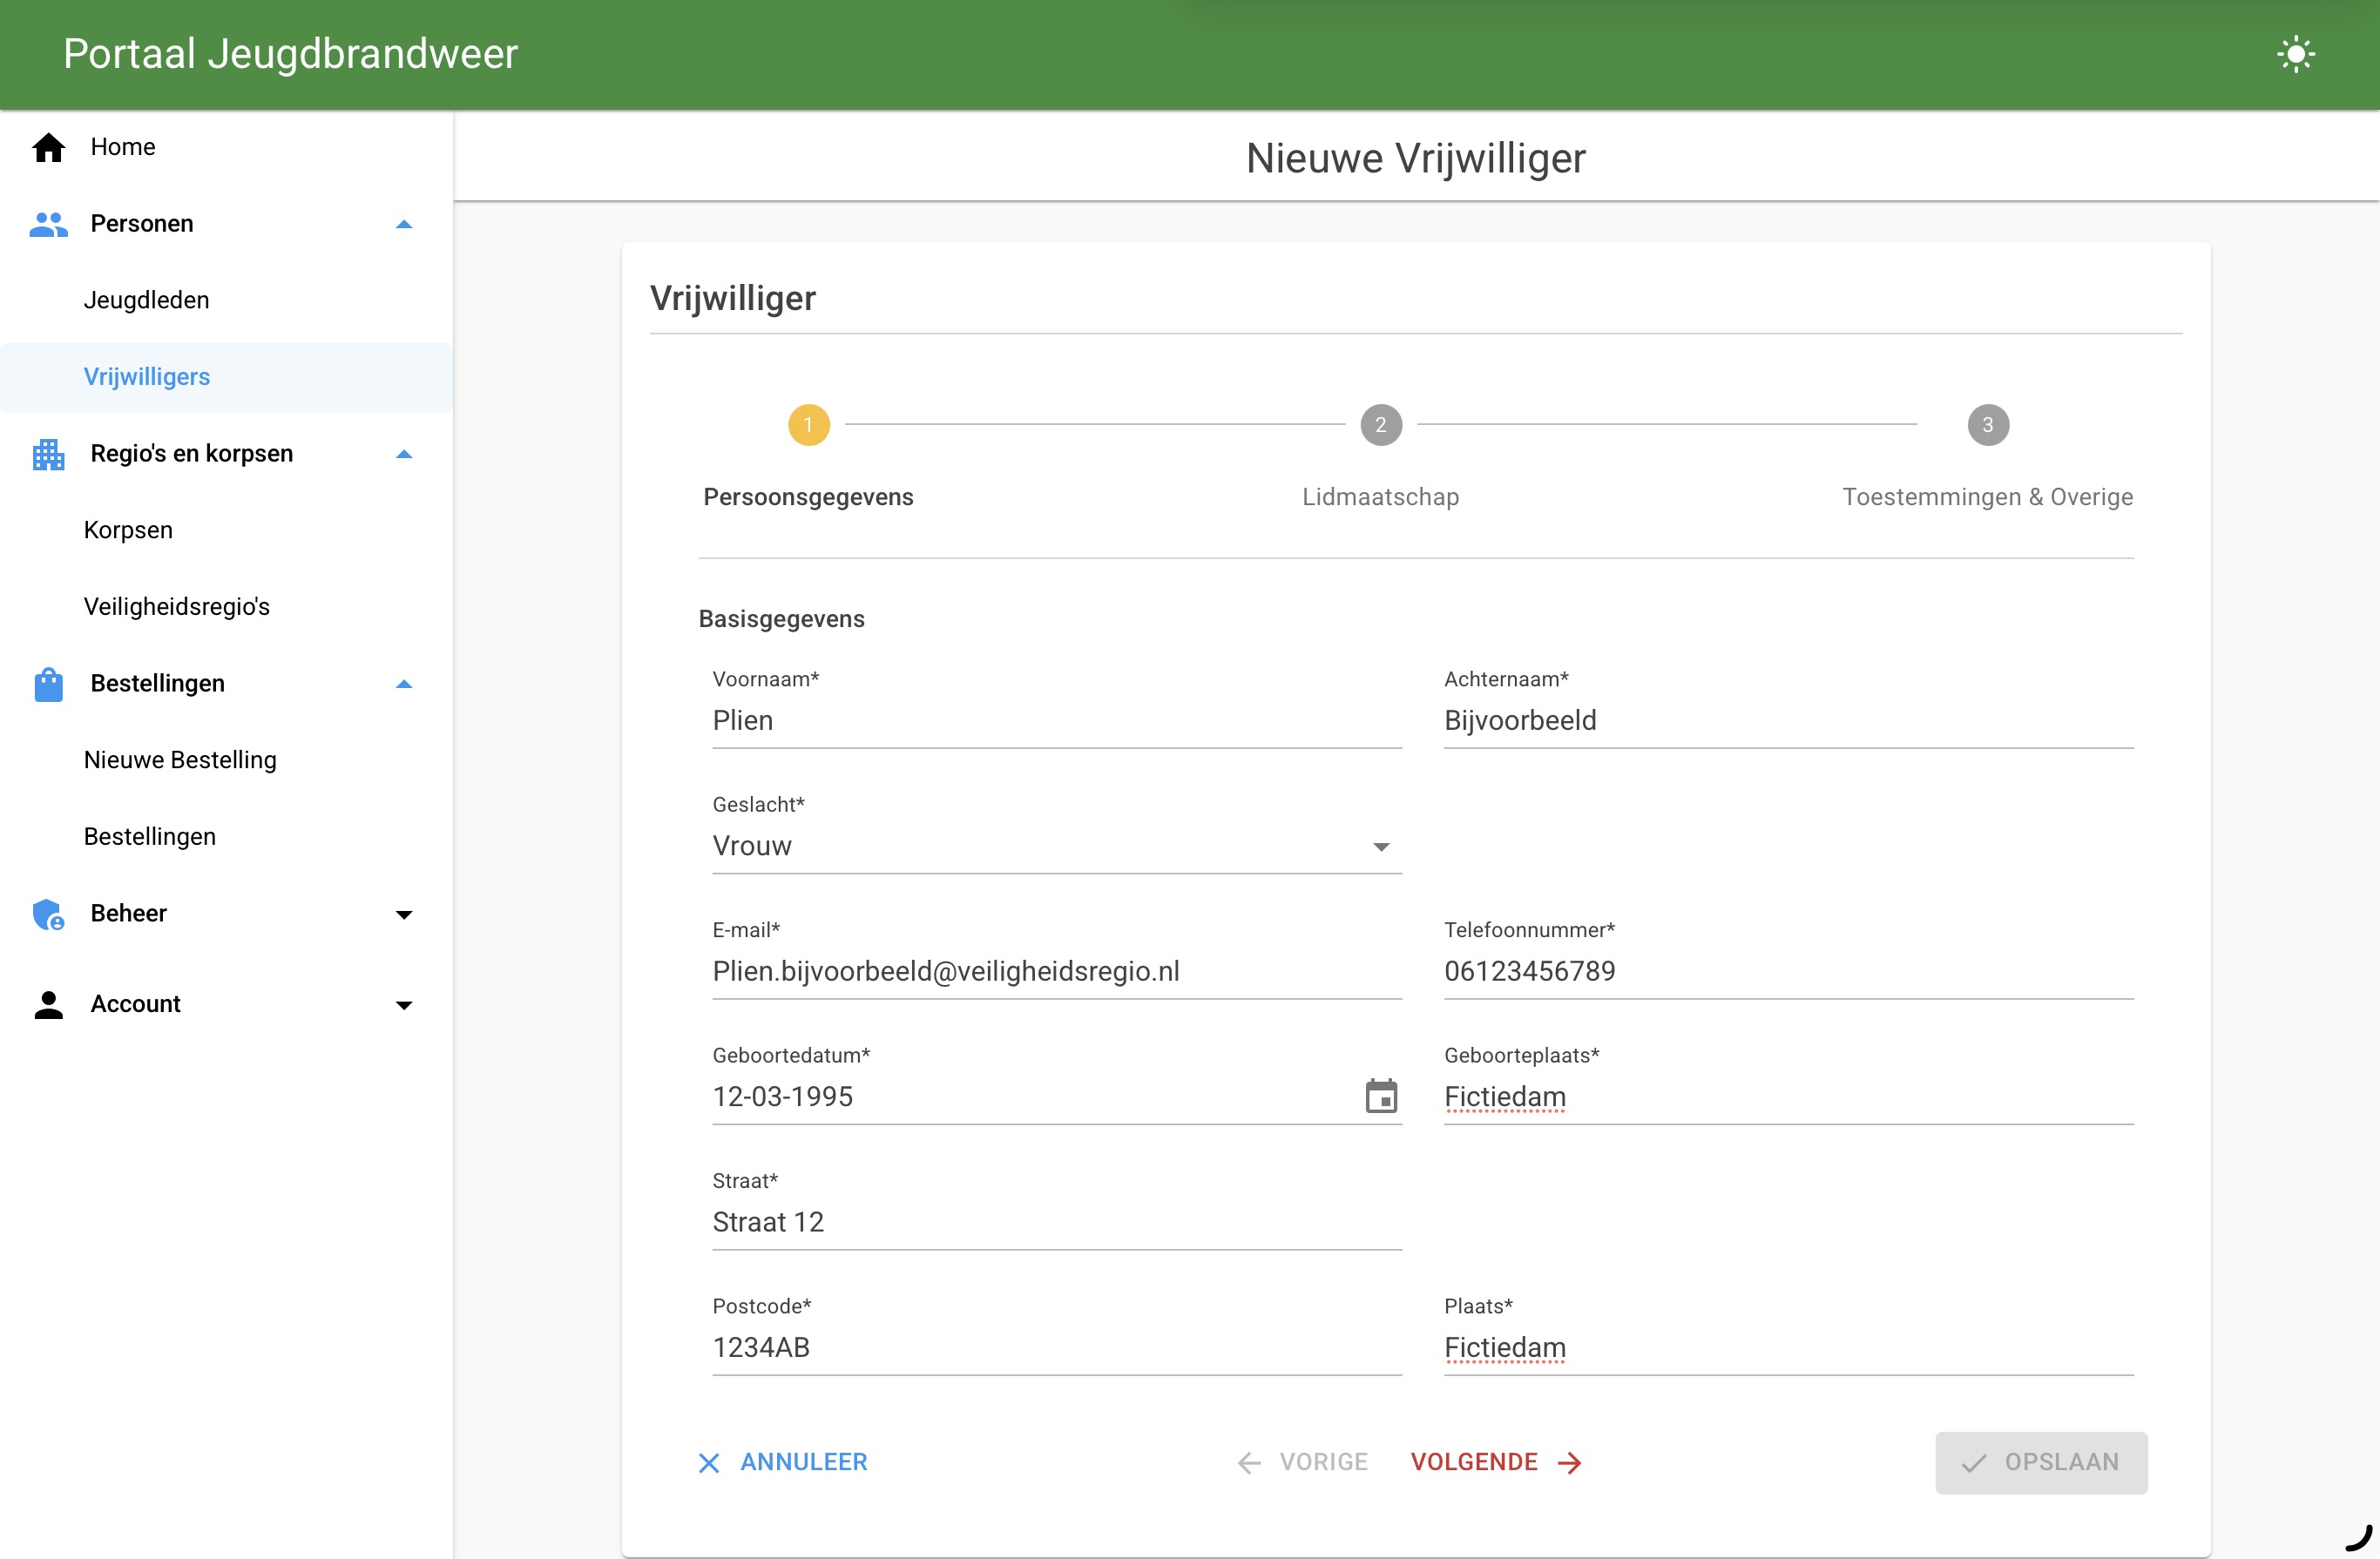Open Veiligheidsregio's in the sidebar
Screen dimensions: 2380x1559
(x=226, y=607)
